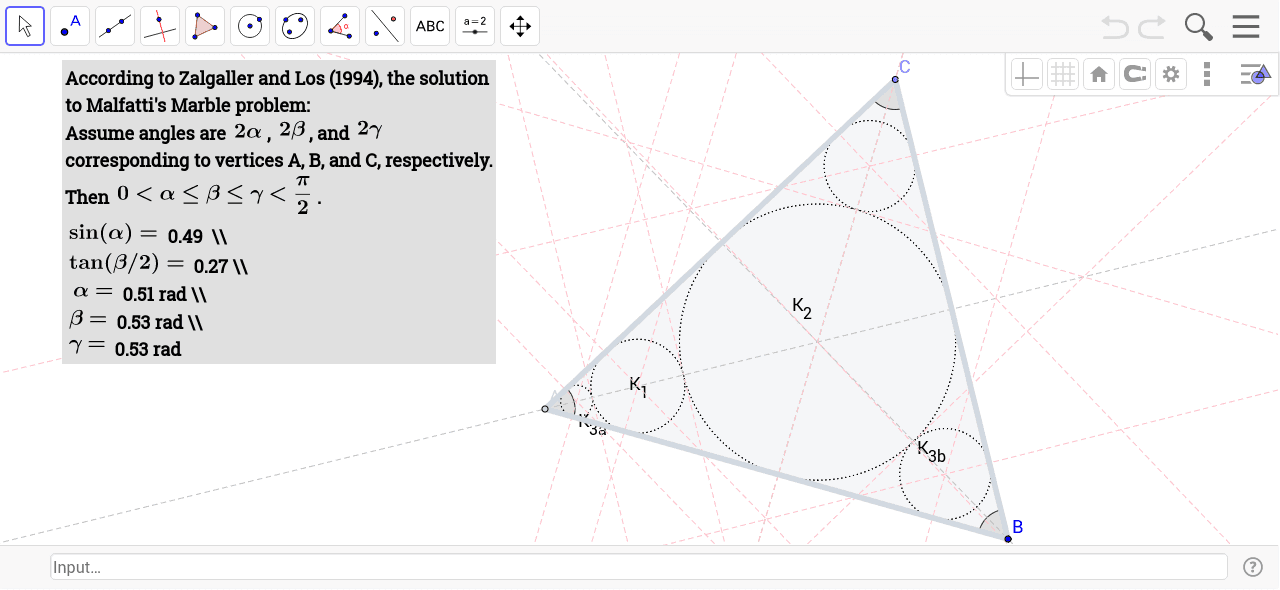Click the K3b circle label
Screen dimensions: 1280x590
(x=932, y=451)
